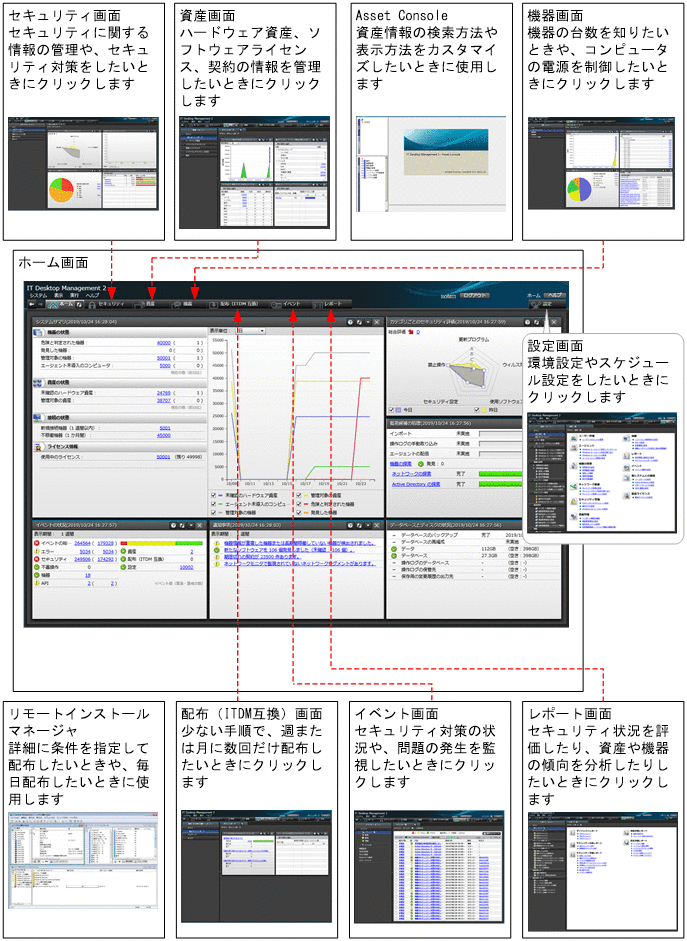
Task: Click 24769 link for 未確認のハードウェア資産
Action: coord(164,392)
